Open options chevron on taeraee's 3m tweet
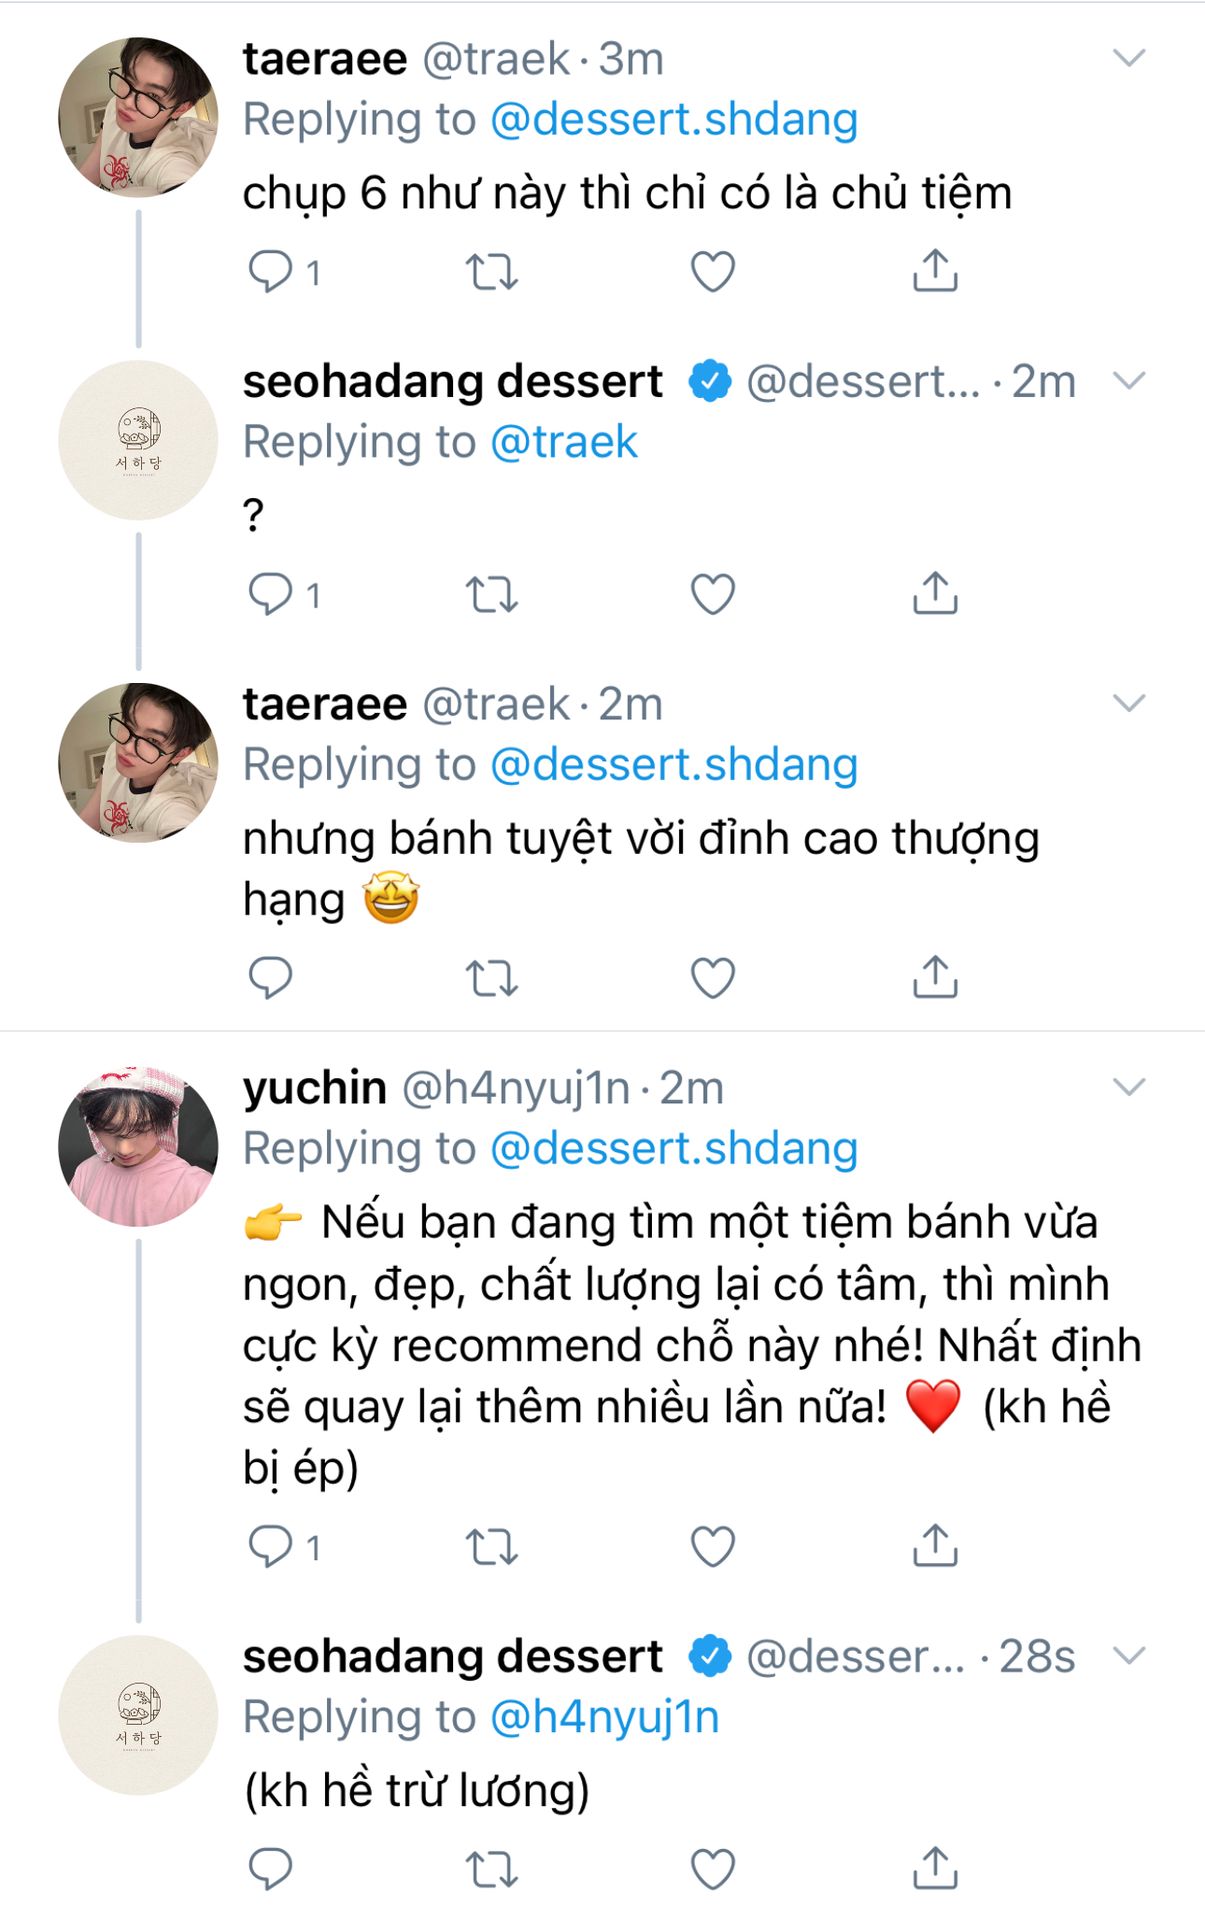This screenshot has height=1920, width=1205. pyautogui.click(x=1128, y=58)
